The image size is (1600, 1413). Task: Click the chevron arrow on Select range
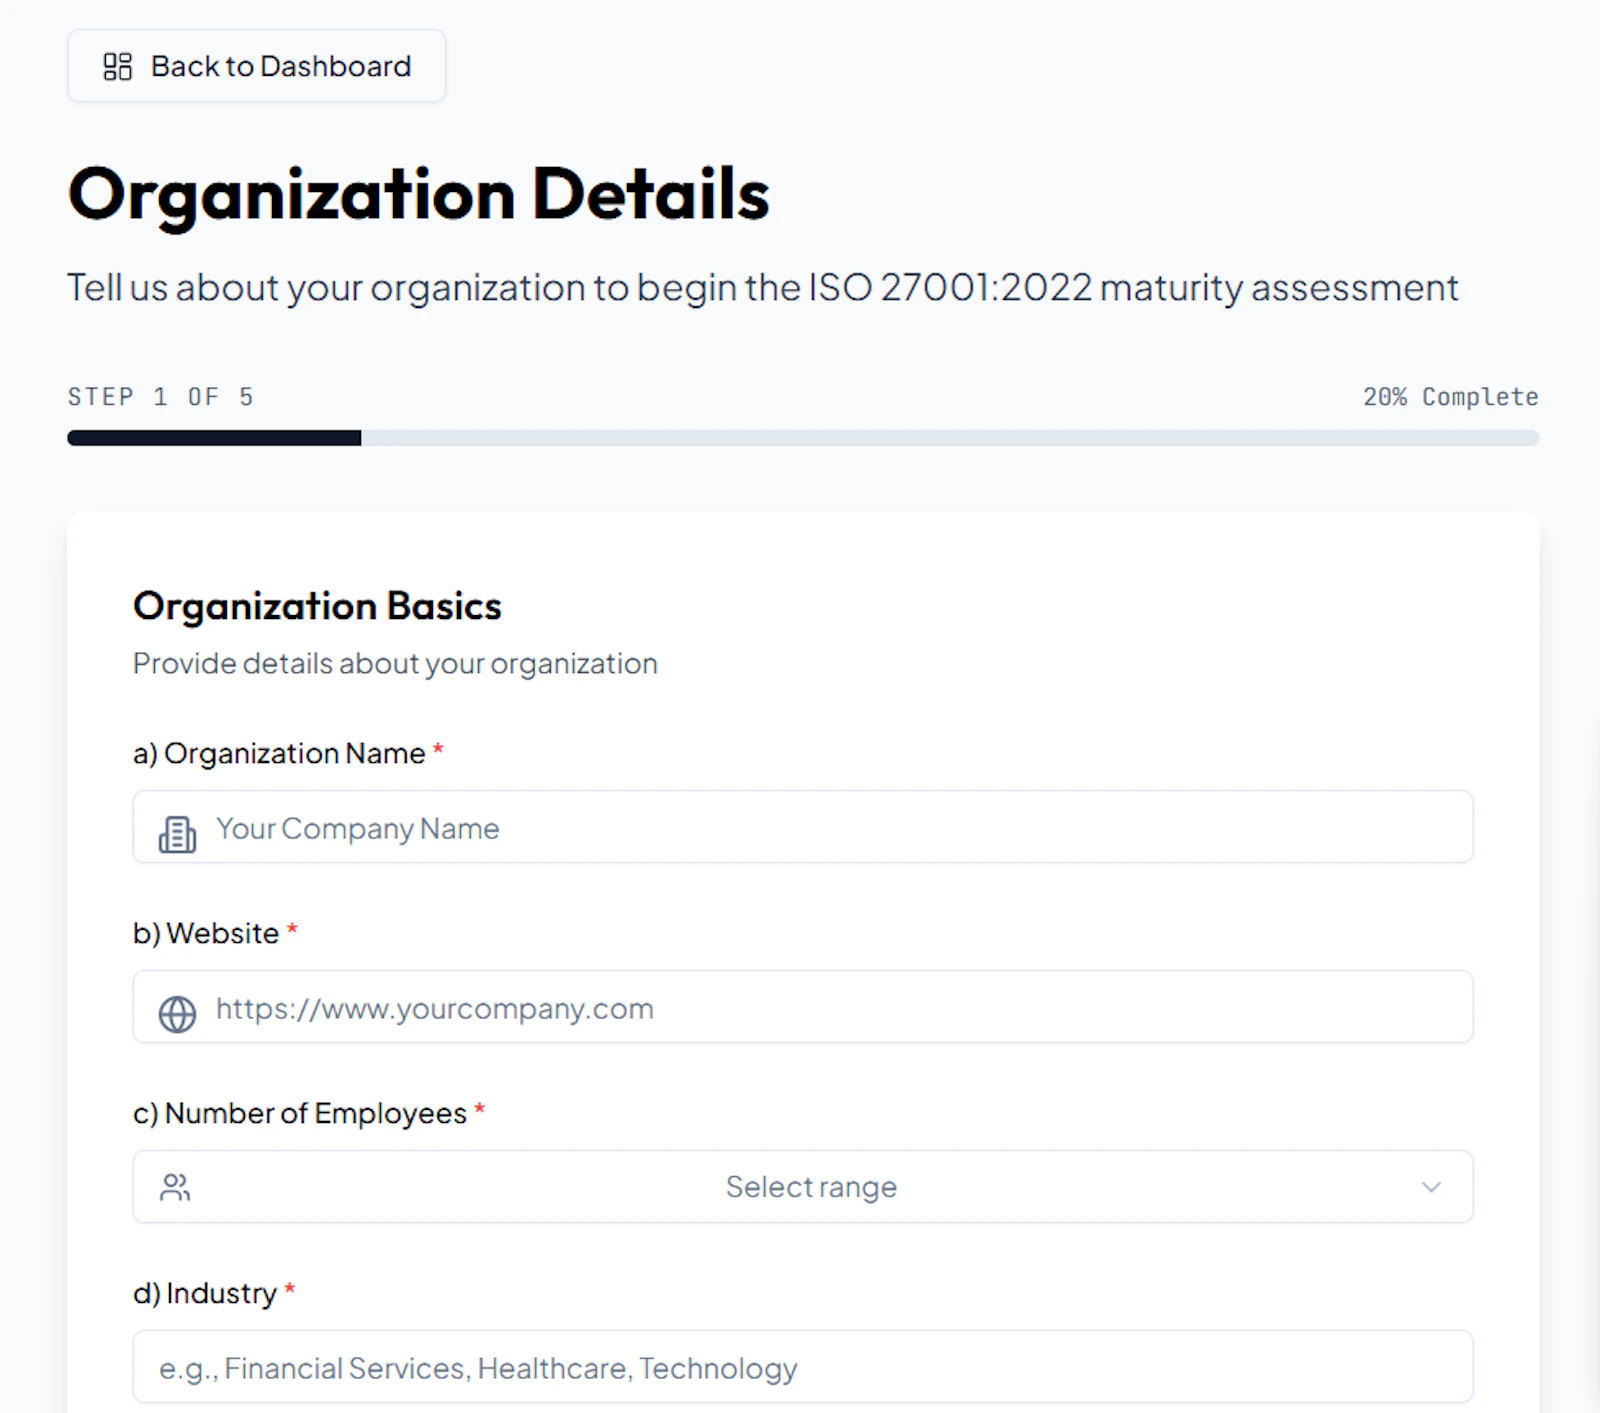[x=1431, y=1187]
